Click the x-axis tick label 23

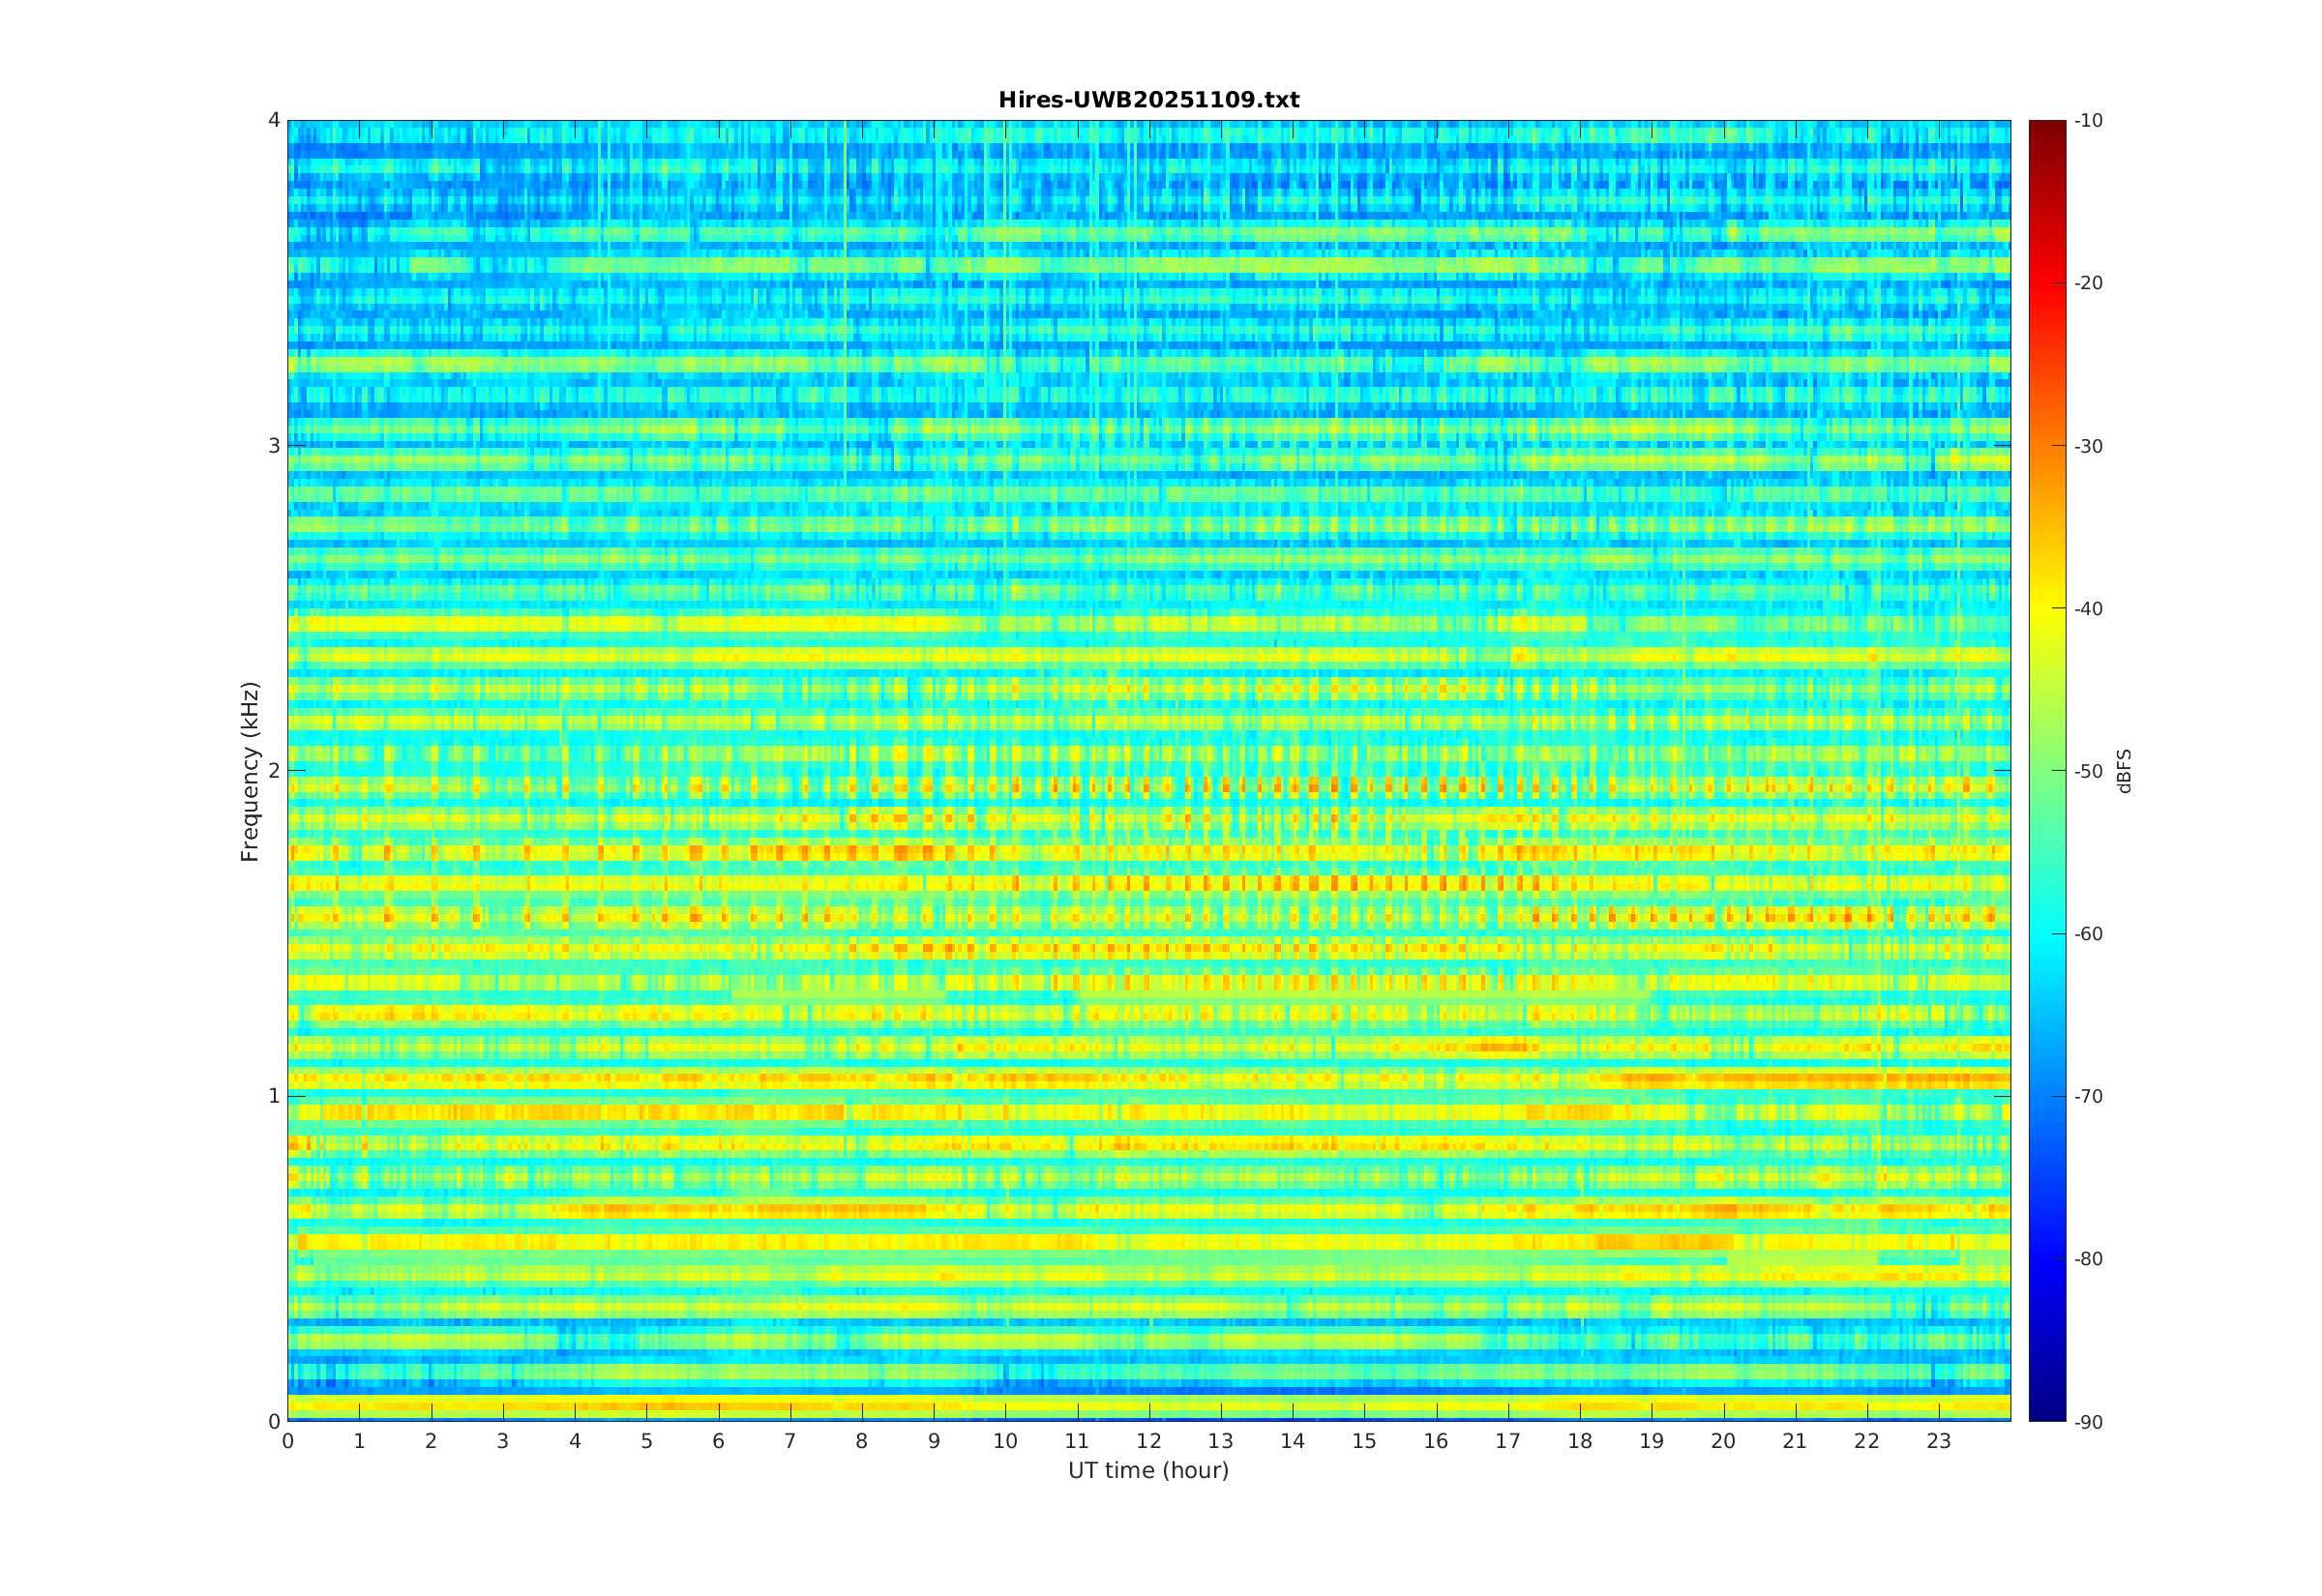pyautogui.click(x=1939, y=1441)
